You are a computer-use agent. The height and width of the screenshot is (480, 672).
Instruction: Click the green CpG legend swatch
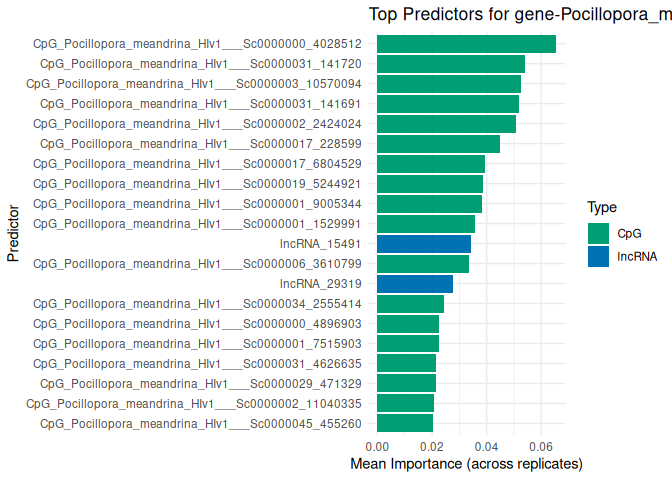pyautogui.click(x=598, y=234)
